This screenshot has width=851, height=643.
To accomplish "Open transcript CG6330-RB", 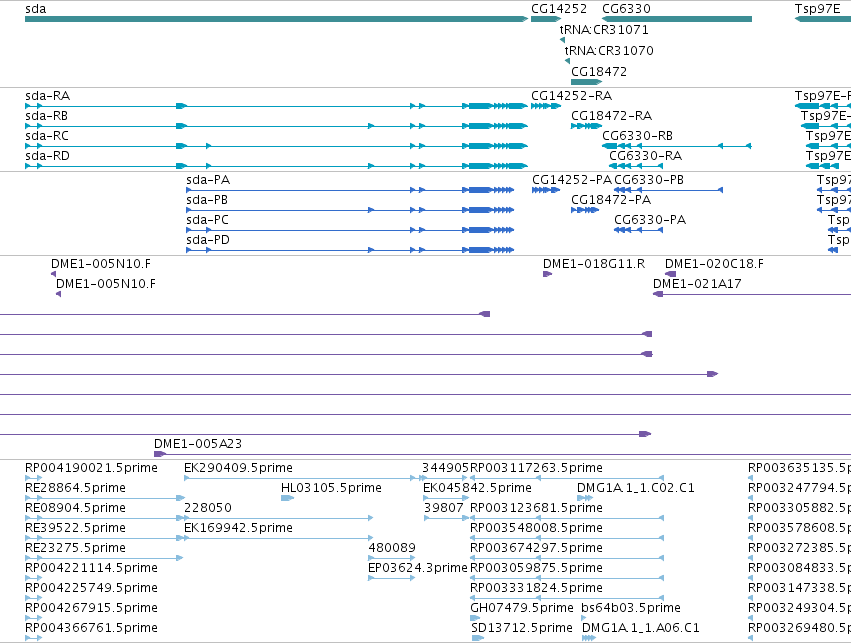I will point(677,146).
